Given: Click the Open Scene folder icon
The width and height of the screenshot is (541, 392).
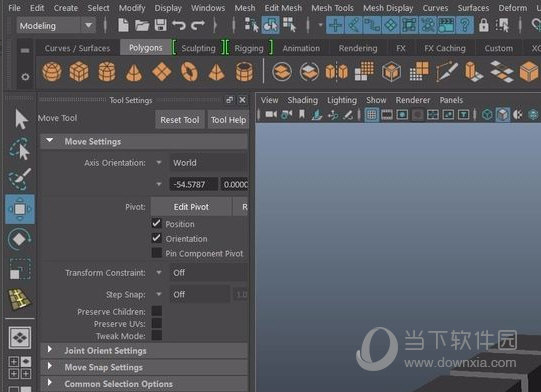Looking at the screenshot, I should [142, 25].
